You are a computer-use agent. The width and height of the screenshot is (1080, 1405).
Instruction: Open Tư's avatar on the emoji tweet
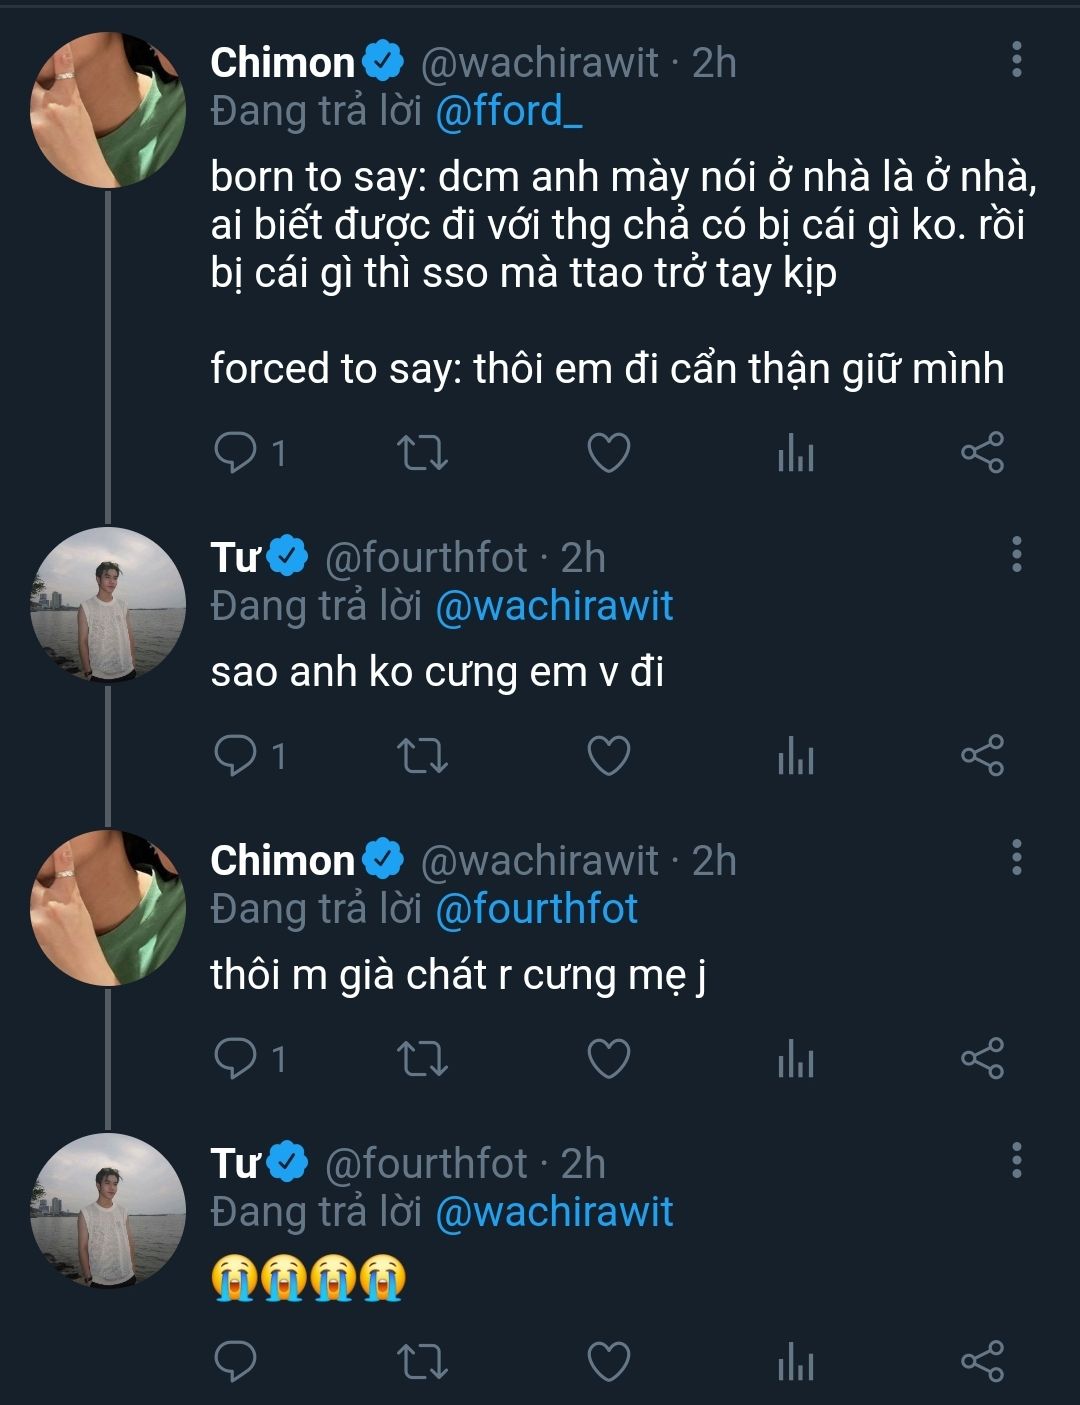coord(108,1211)
